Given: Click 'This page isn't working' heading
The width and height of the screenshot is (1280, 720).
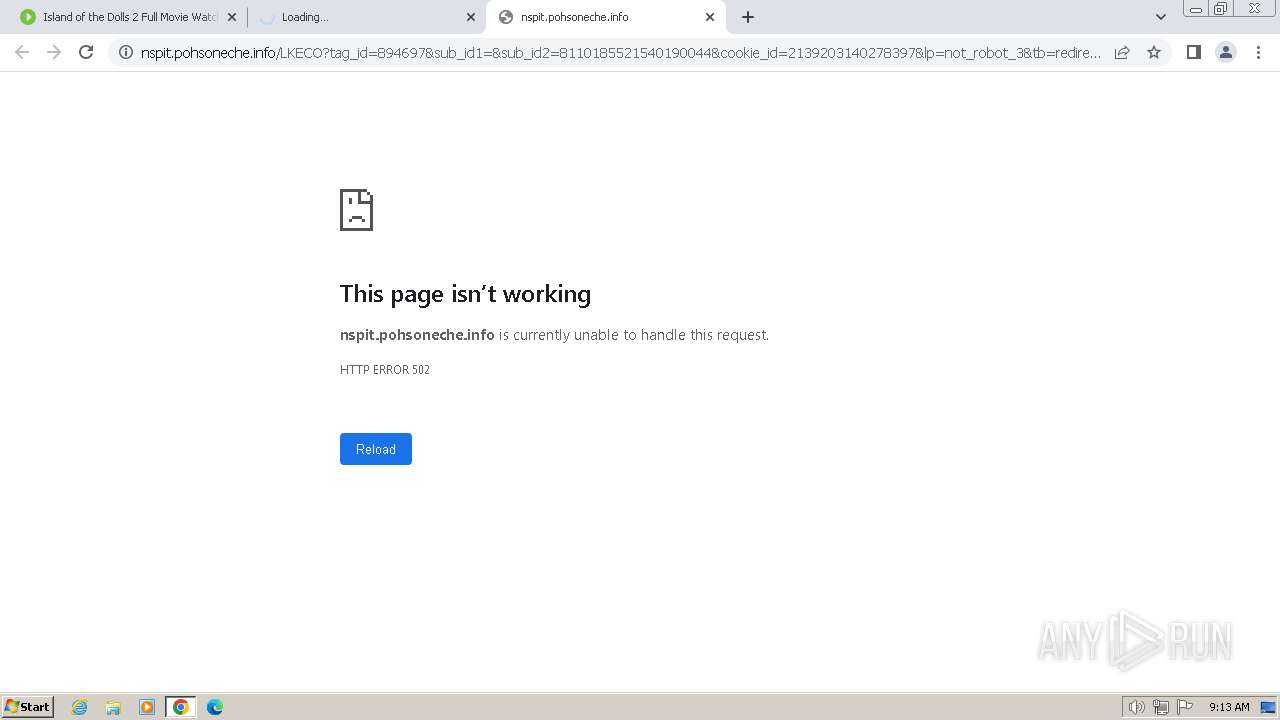Looking at the screenshot, I should tap(465, 293).
